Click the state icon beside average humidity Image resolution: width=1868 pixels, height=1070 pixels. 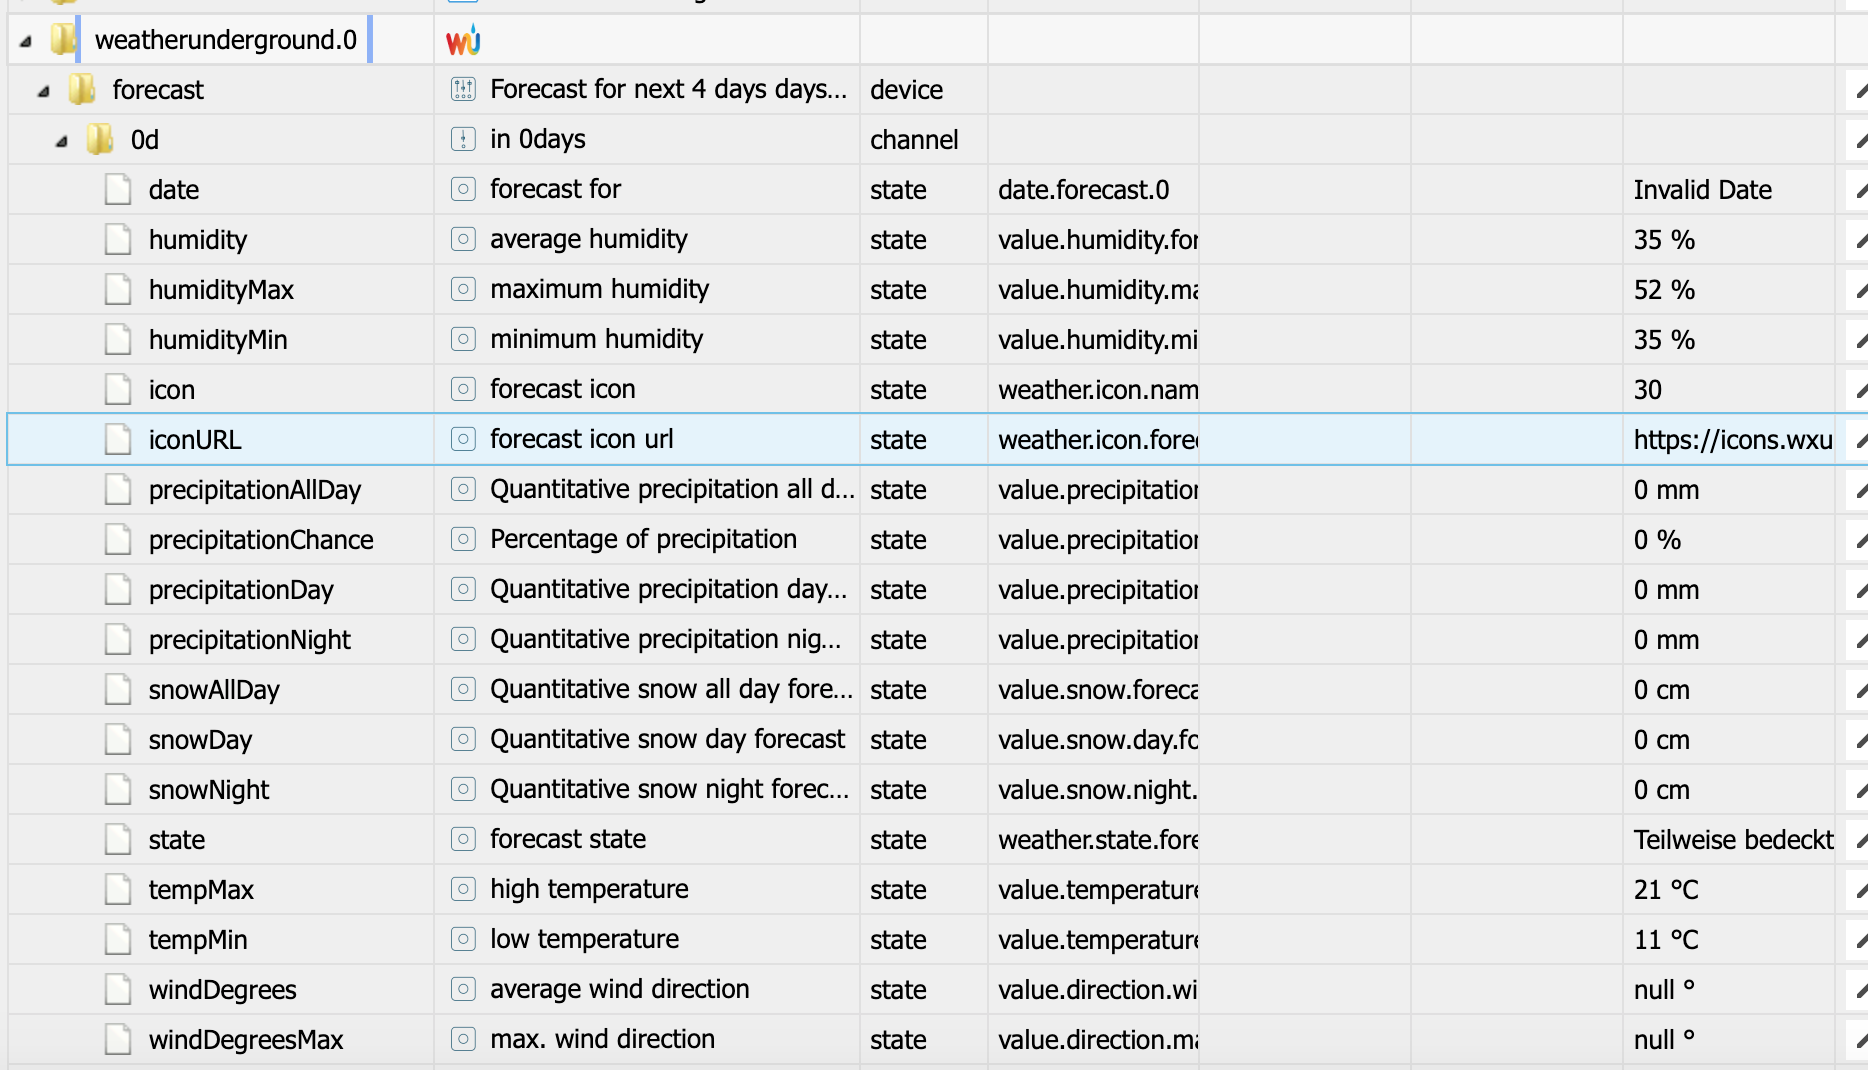[x=463, y=239]
